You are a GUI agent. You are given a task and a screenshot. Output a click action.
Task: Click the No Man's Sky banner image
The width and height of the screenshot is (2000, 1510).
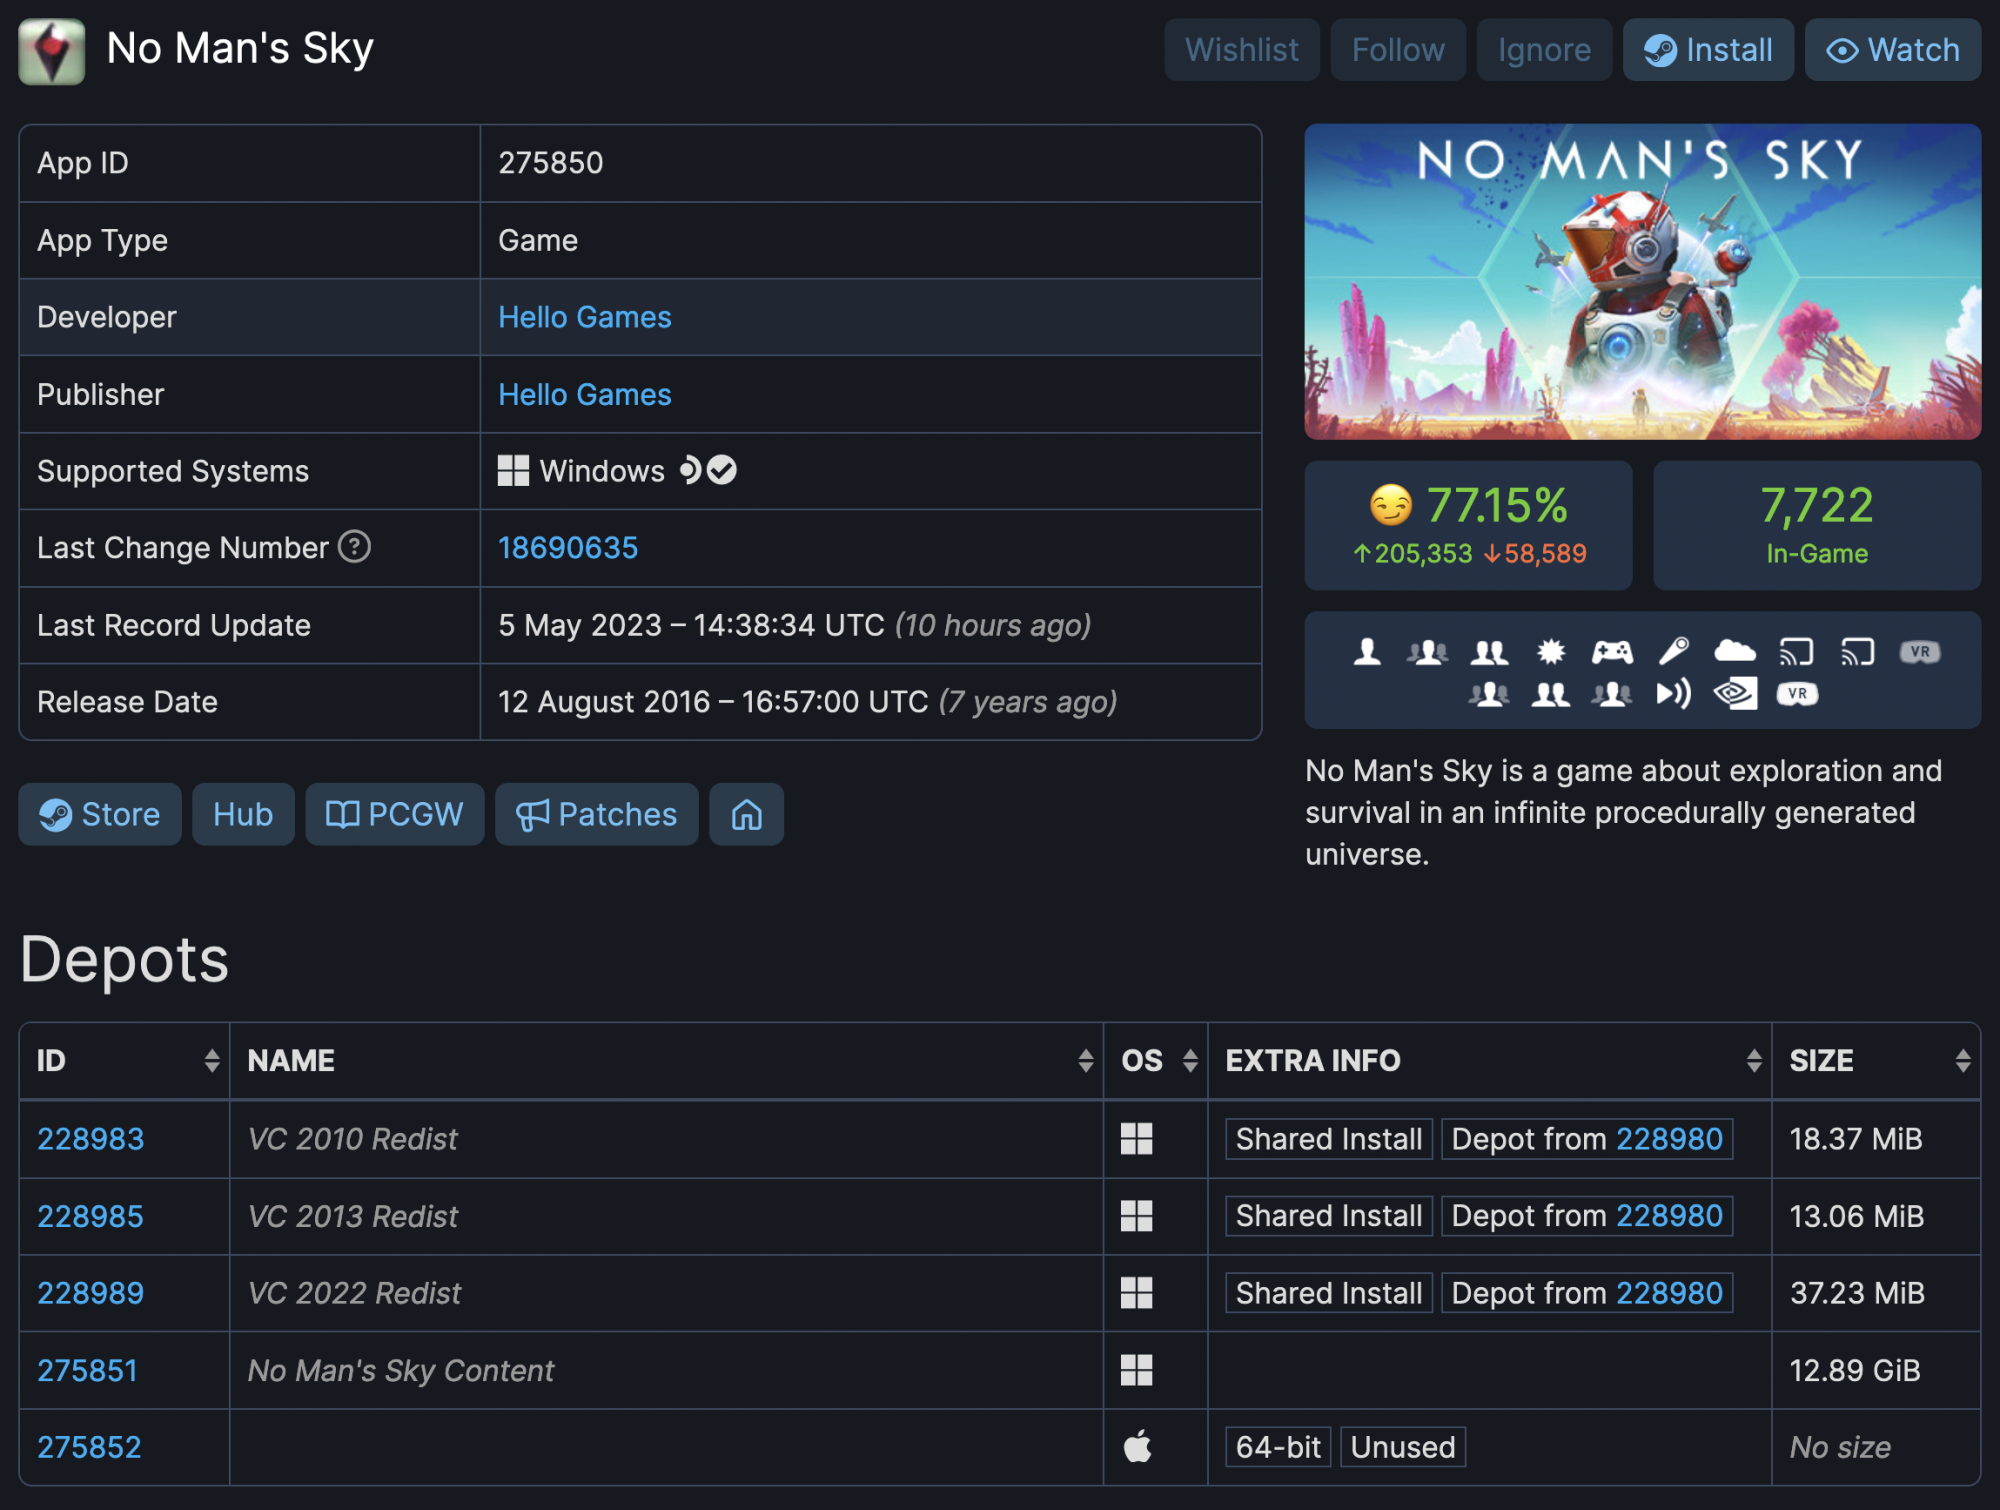(x=1642, y=282)
